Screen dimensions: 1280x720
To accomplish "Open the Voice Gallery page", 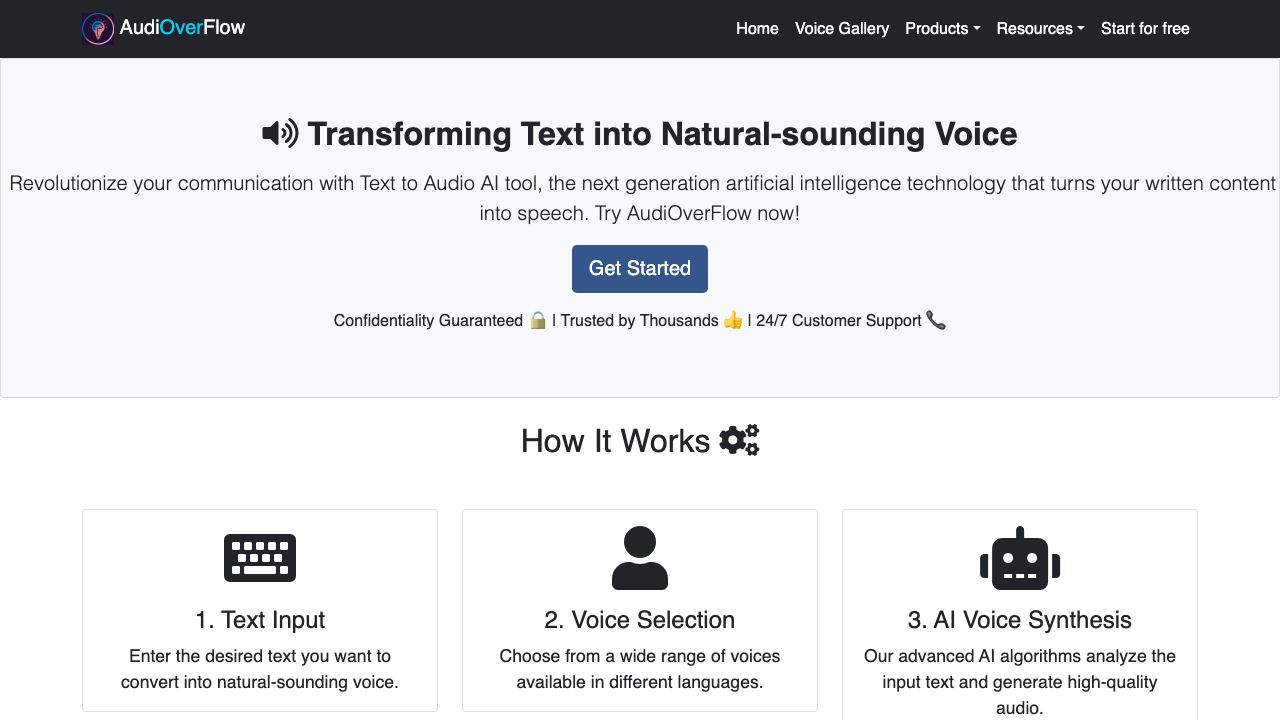I will point(842,29).
